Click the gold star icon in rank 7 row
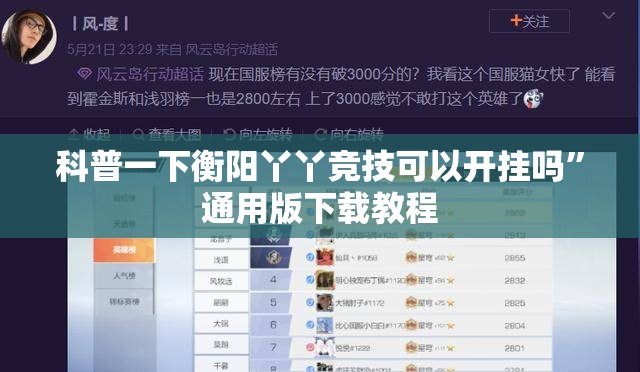640x372 pixels. click(x=451, y=348)
